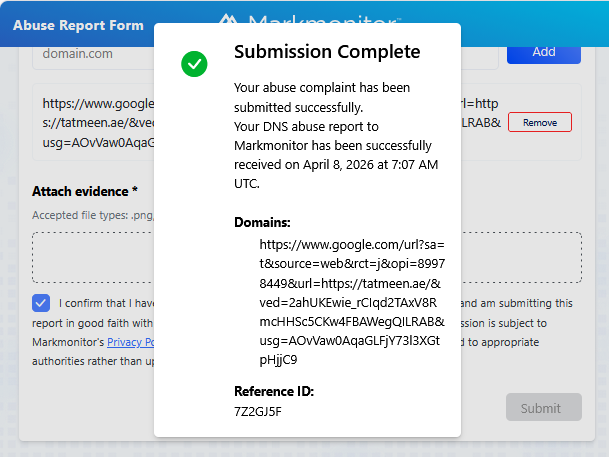609x457 pixels.
Task: Click the Reference ID label
Action: [274, 391]
